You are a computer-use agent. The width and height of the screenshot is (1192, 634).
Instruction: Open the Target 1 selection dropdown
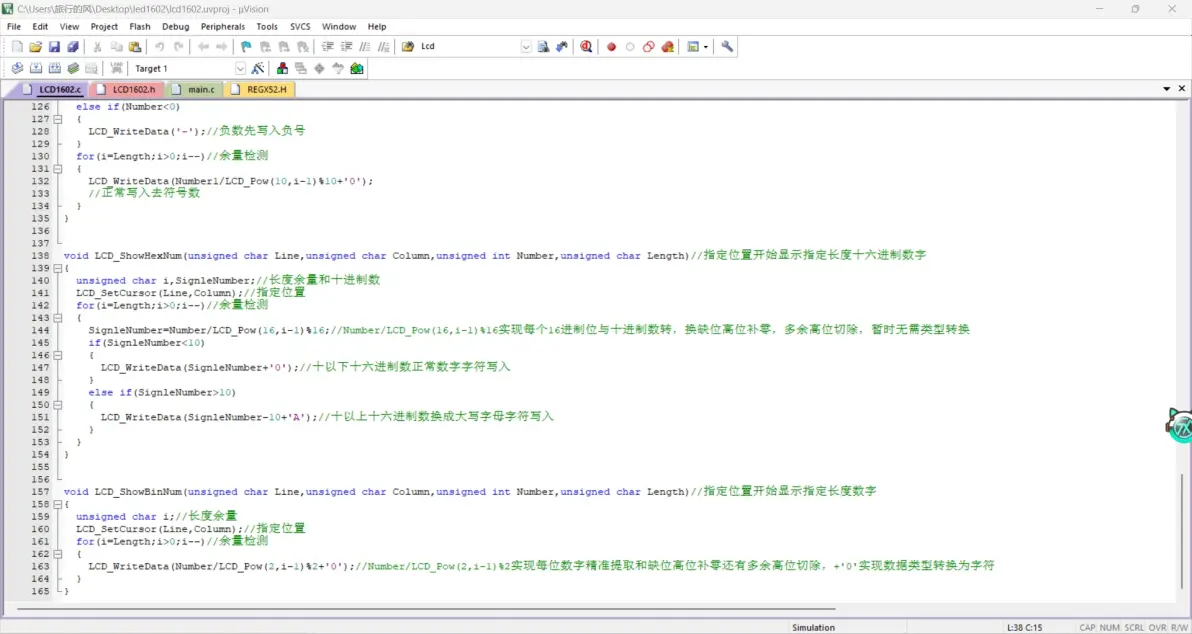click(x=240, y=69)
